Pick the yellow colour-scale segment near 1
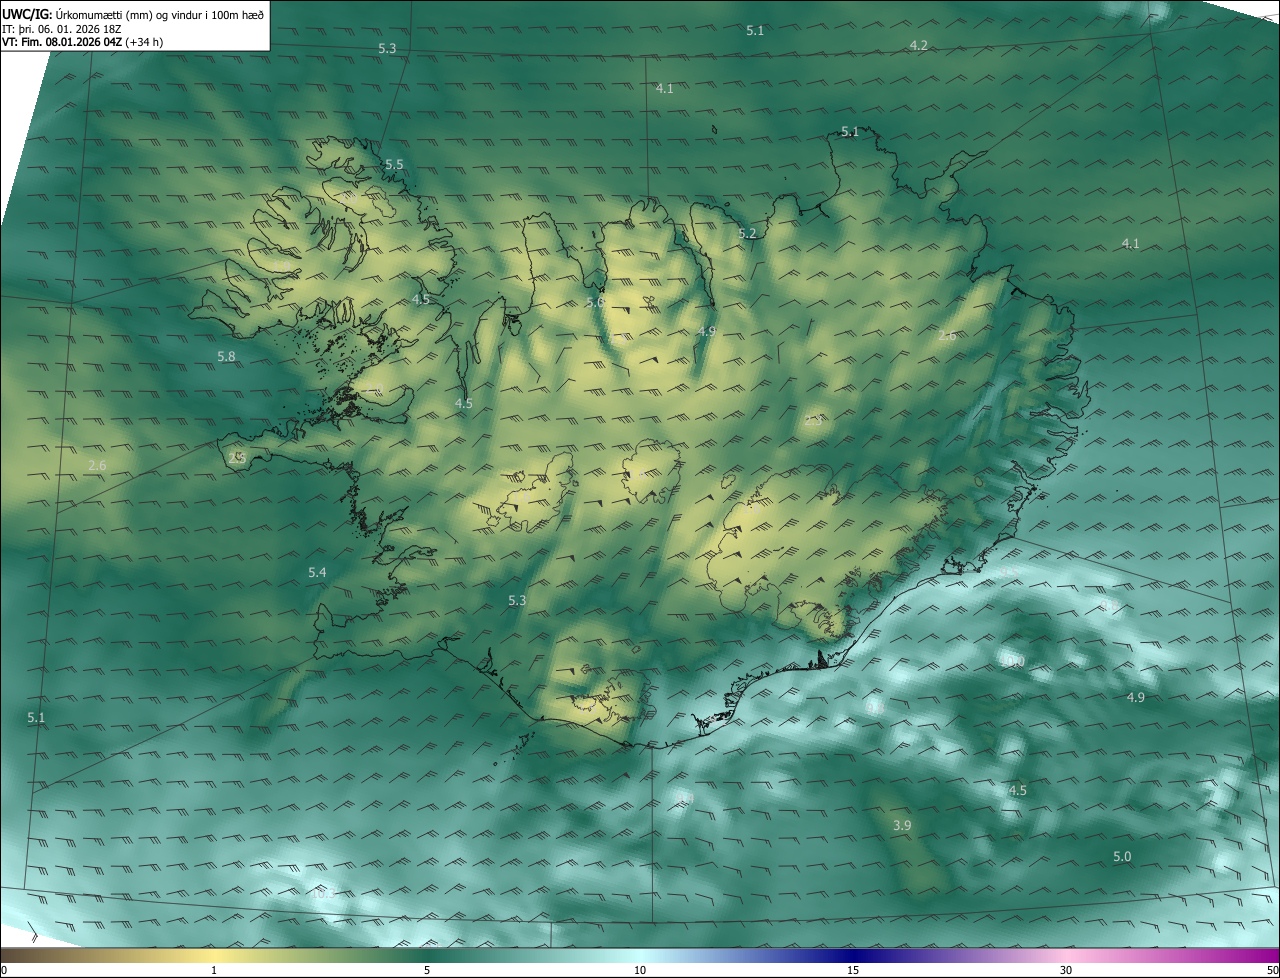The width and height of the screenshot is (1280, 978). [214, 955]
